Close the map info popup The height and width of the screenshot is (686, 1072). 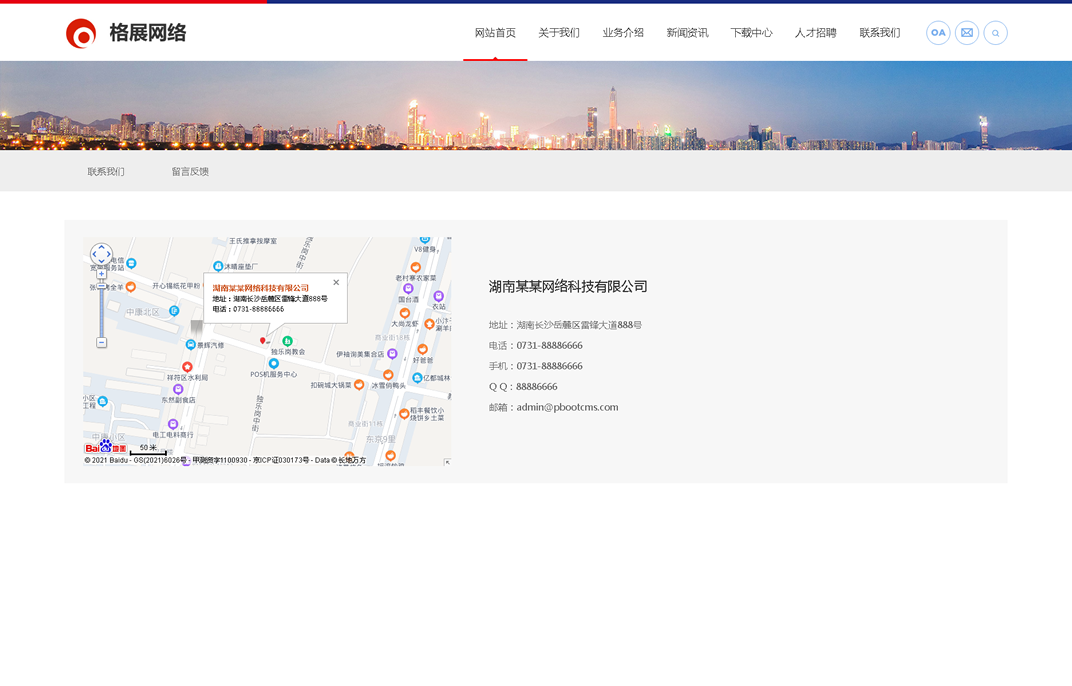pyautogui.click(x=336, y=282)
